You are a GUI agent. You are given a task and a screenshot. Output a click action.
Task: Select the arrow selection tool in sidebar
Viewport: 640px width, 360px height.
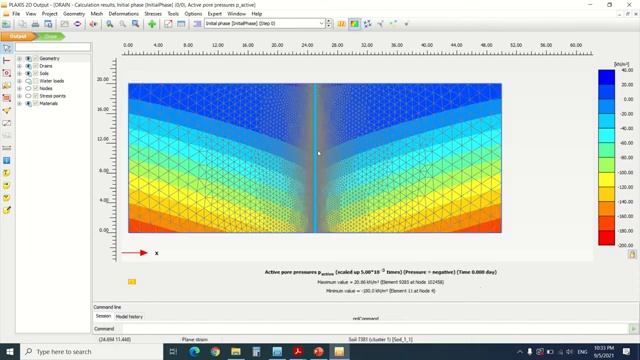[7, 48]
